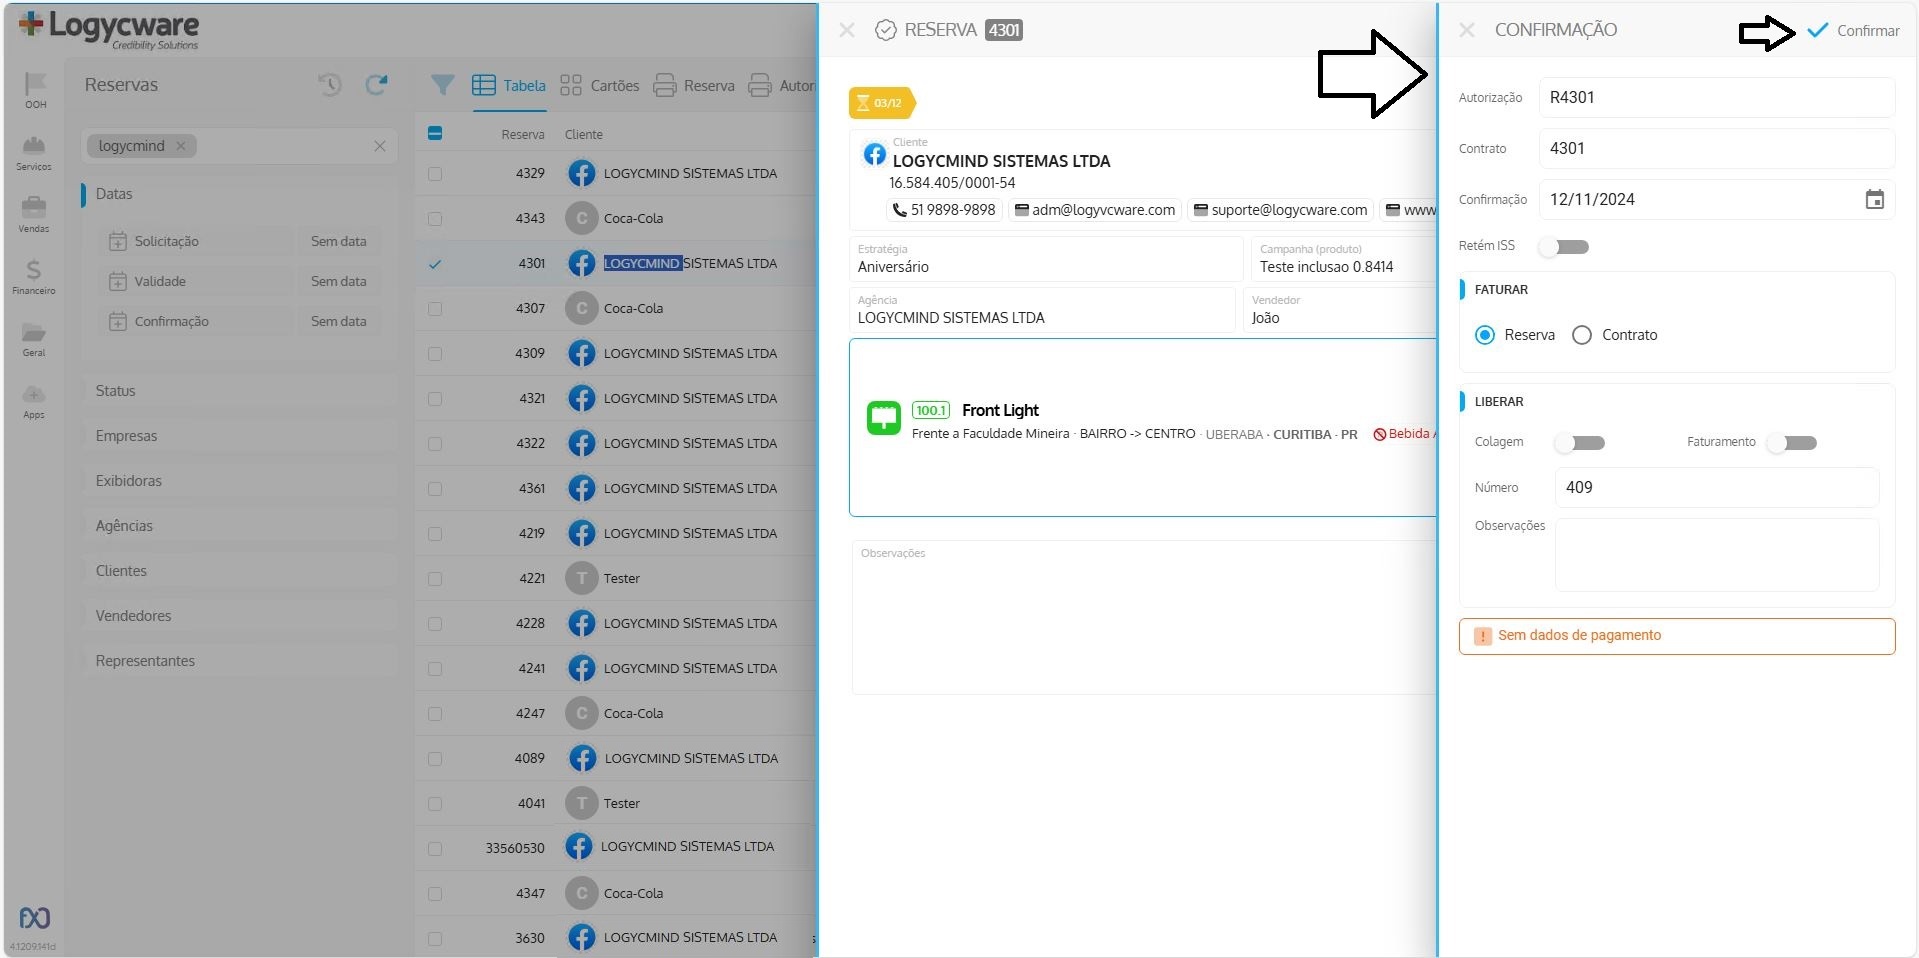This screenshot has width=1919, height=958.
Task: Expand the Clientes filter section
Action: [239, 571]
